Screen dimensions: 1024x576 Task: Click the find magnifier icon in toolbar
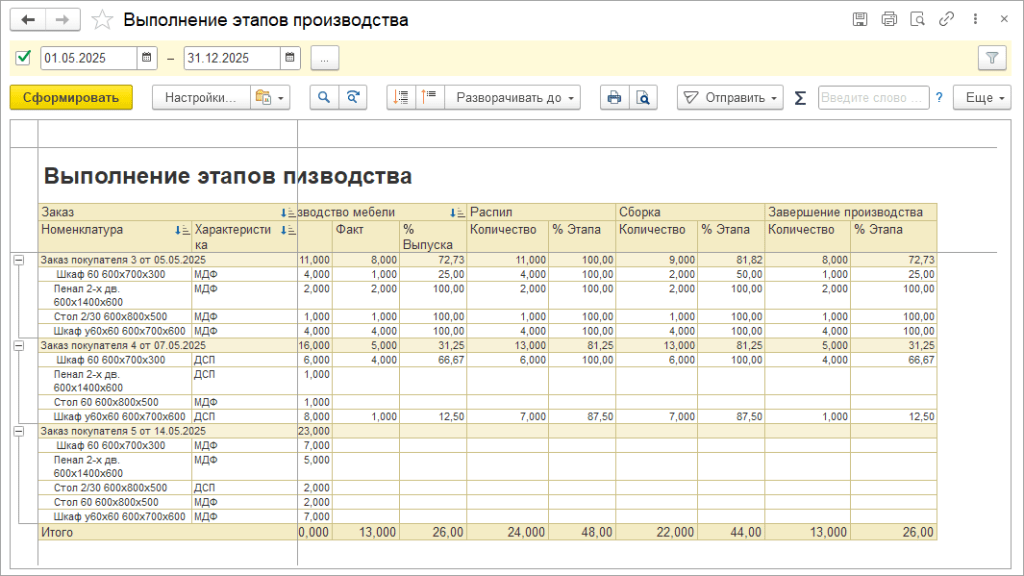coord(324,97)
